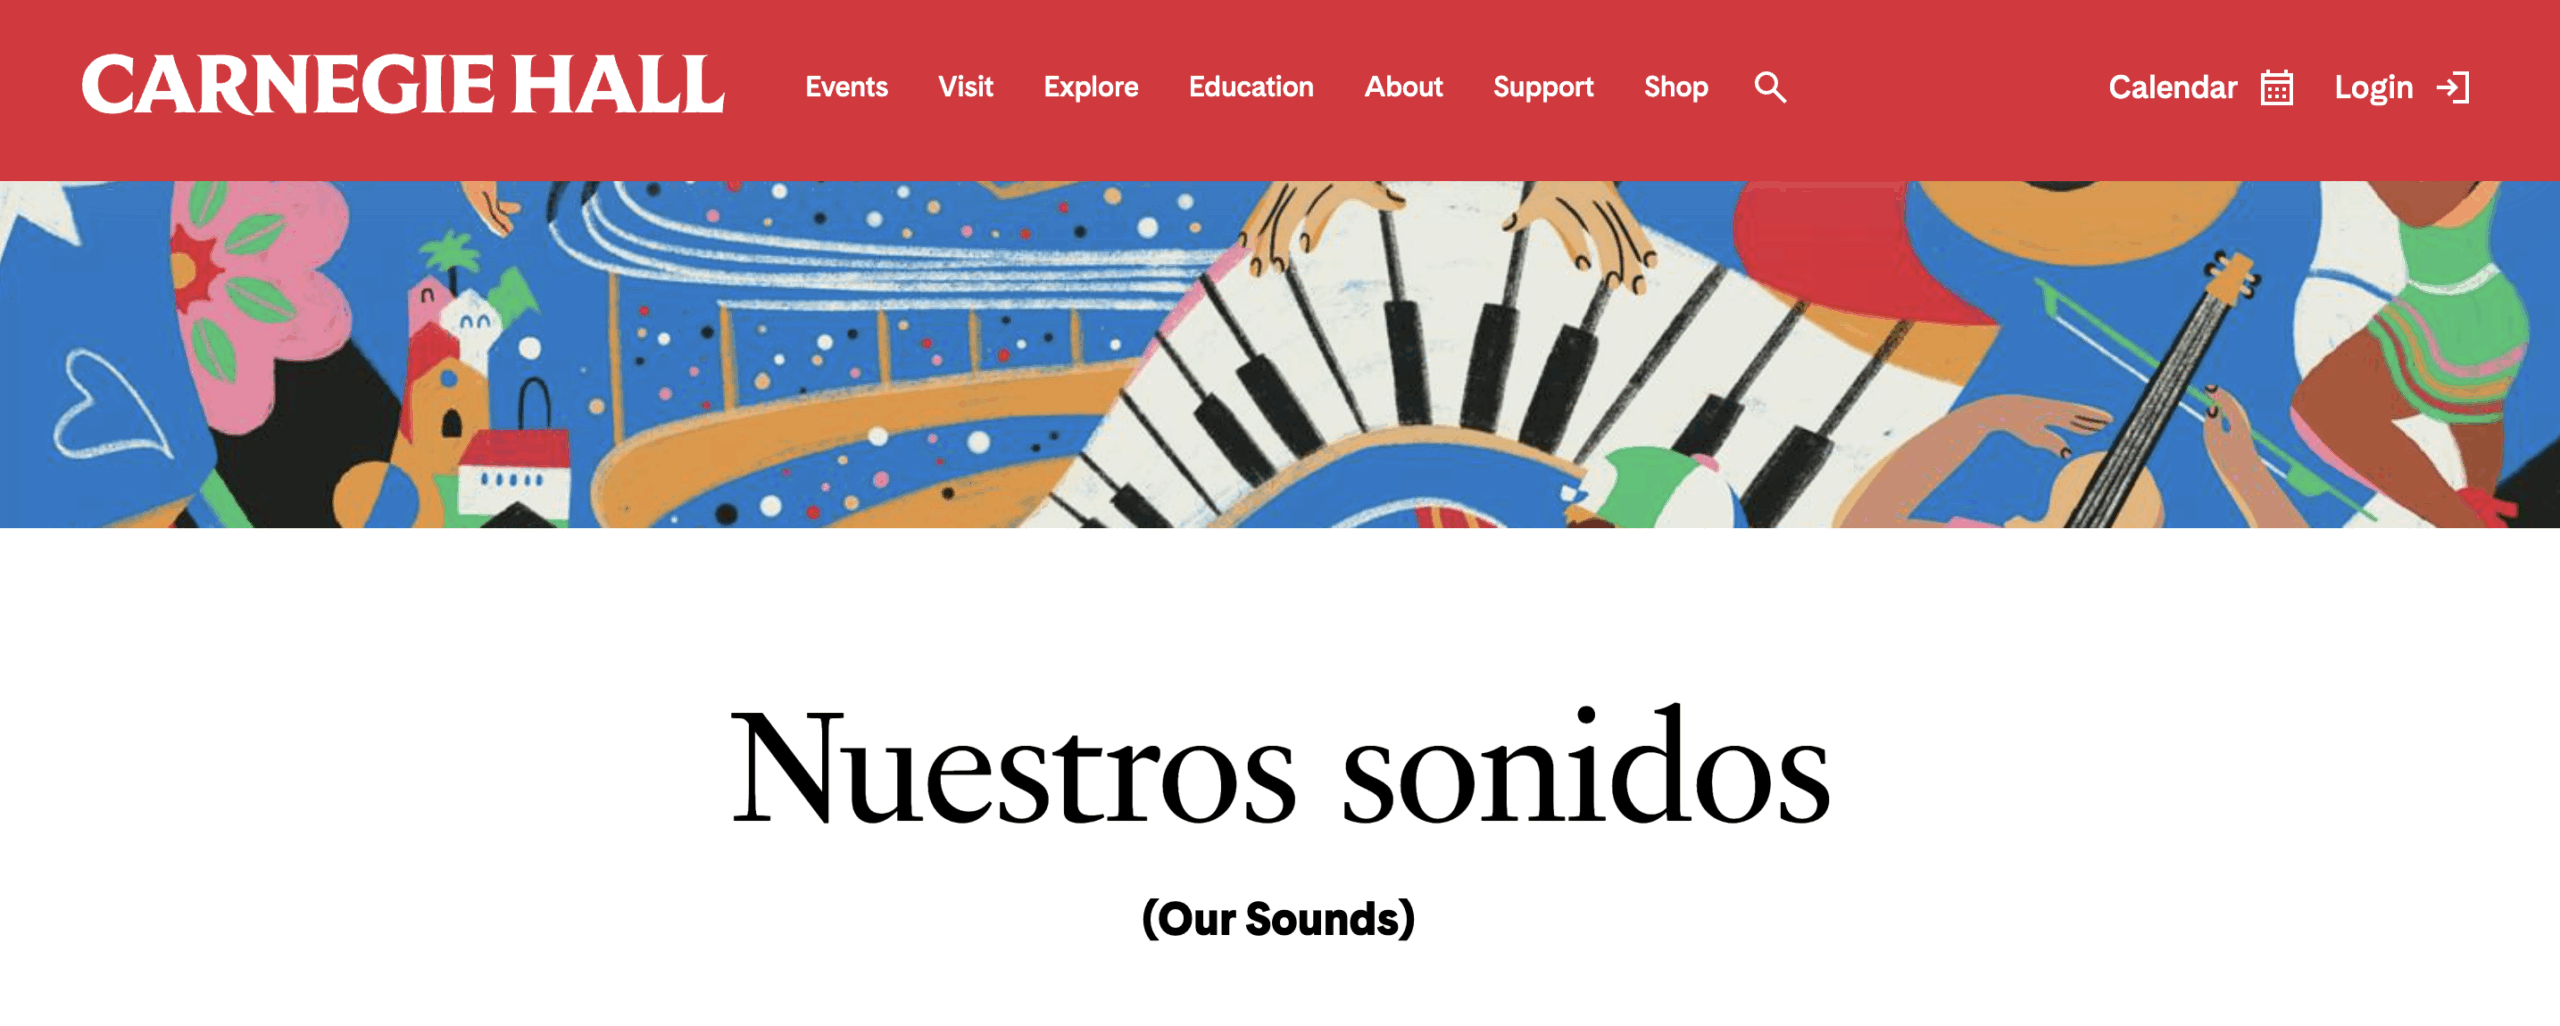
Task: Expand the Explore navigation menu
Action: point(1091,88)
